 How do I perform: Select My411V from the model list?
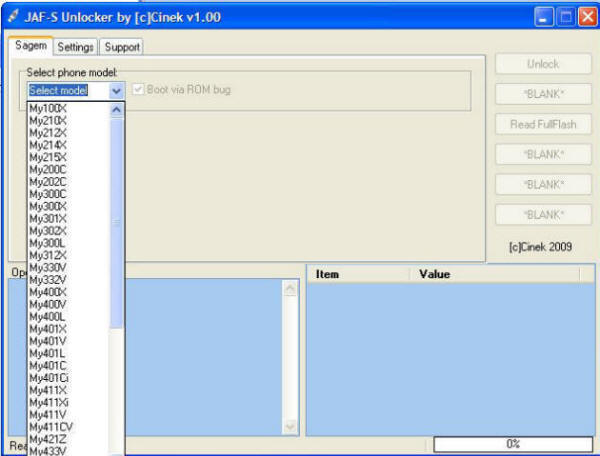(69, 415)
